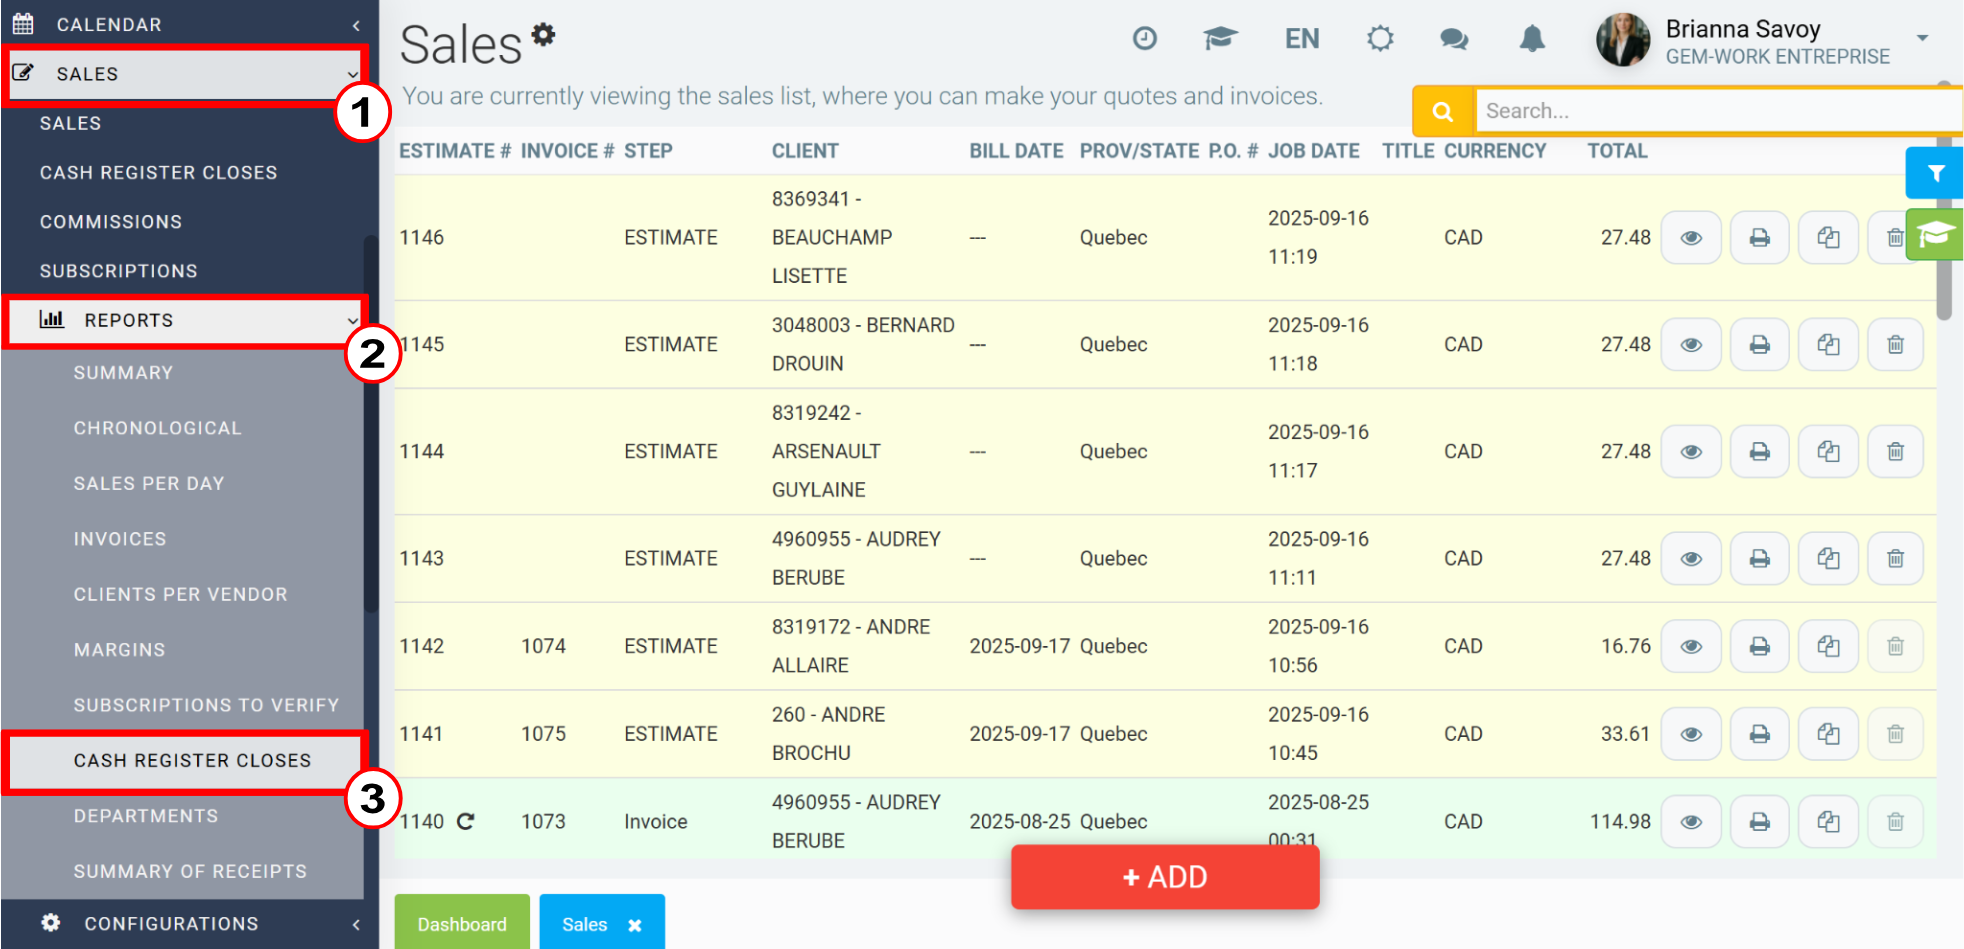Switch to the Dashboard tab
This screenshot has width=1964, height=949.
point(462,924)
